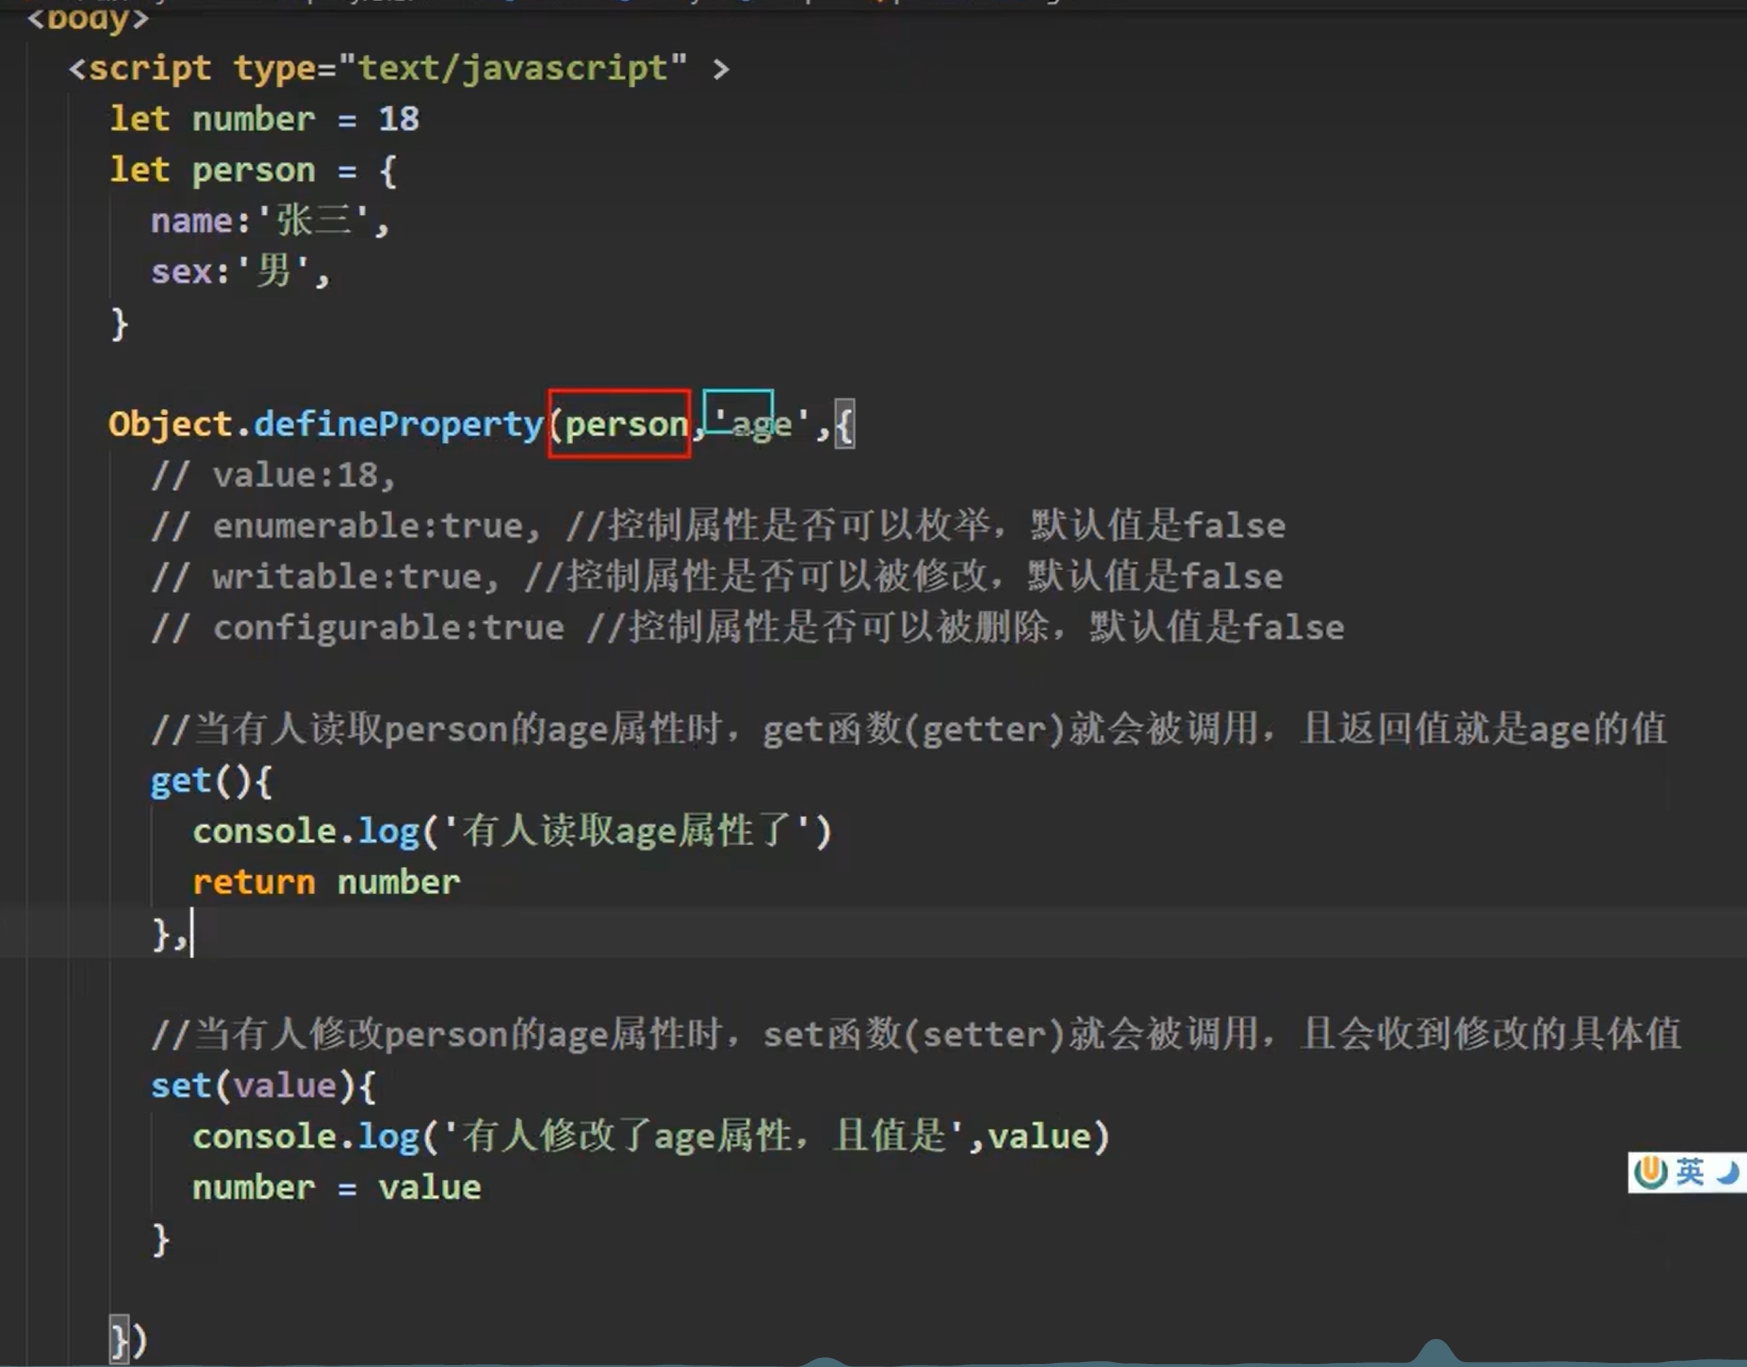Click the comment describing the setter function
The width and height of the screenshot is (1747, 1367).
coord(916,1034)
